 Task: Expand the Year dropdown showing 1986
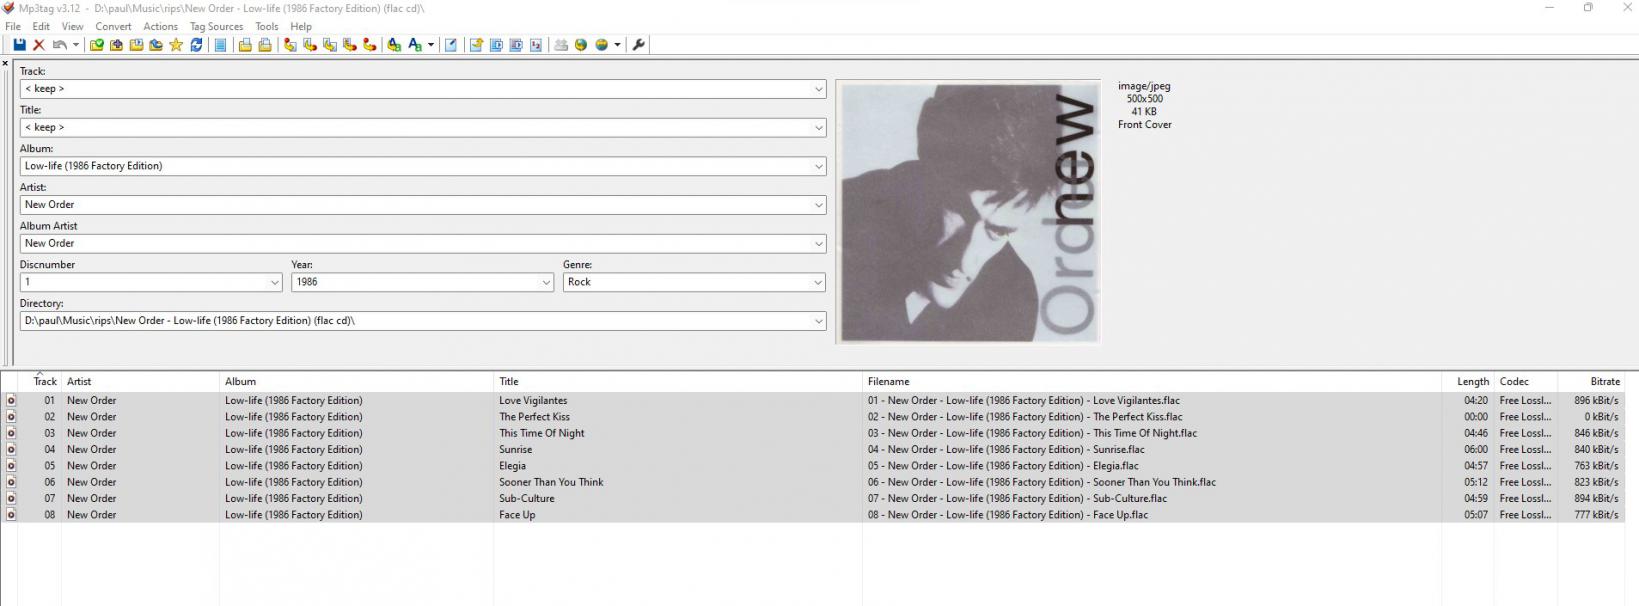[546, 282]
